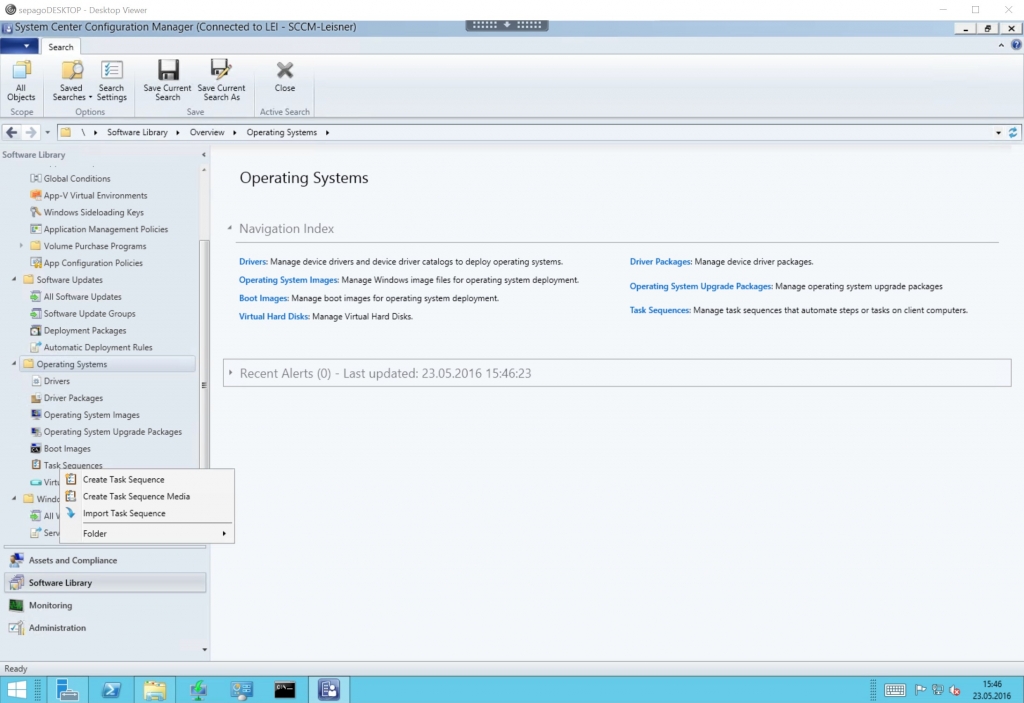Open the Operating System Upgrade Packages link

pyautogui.click(x=701, y=286)
